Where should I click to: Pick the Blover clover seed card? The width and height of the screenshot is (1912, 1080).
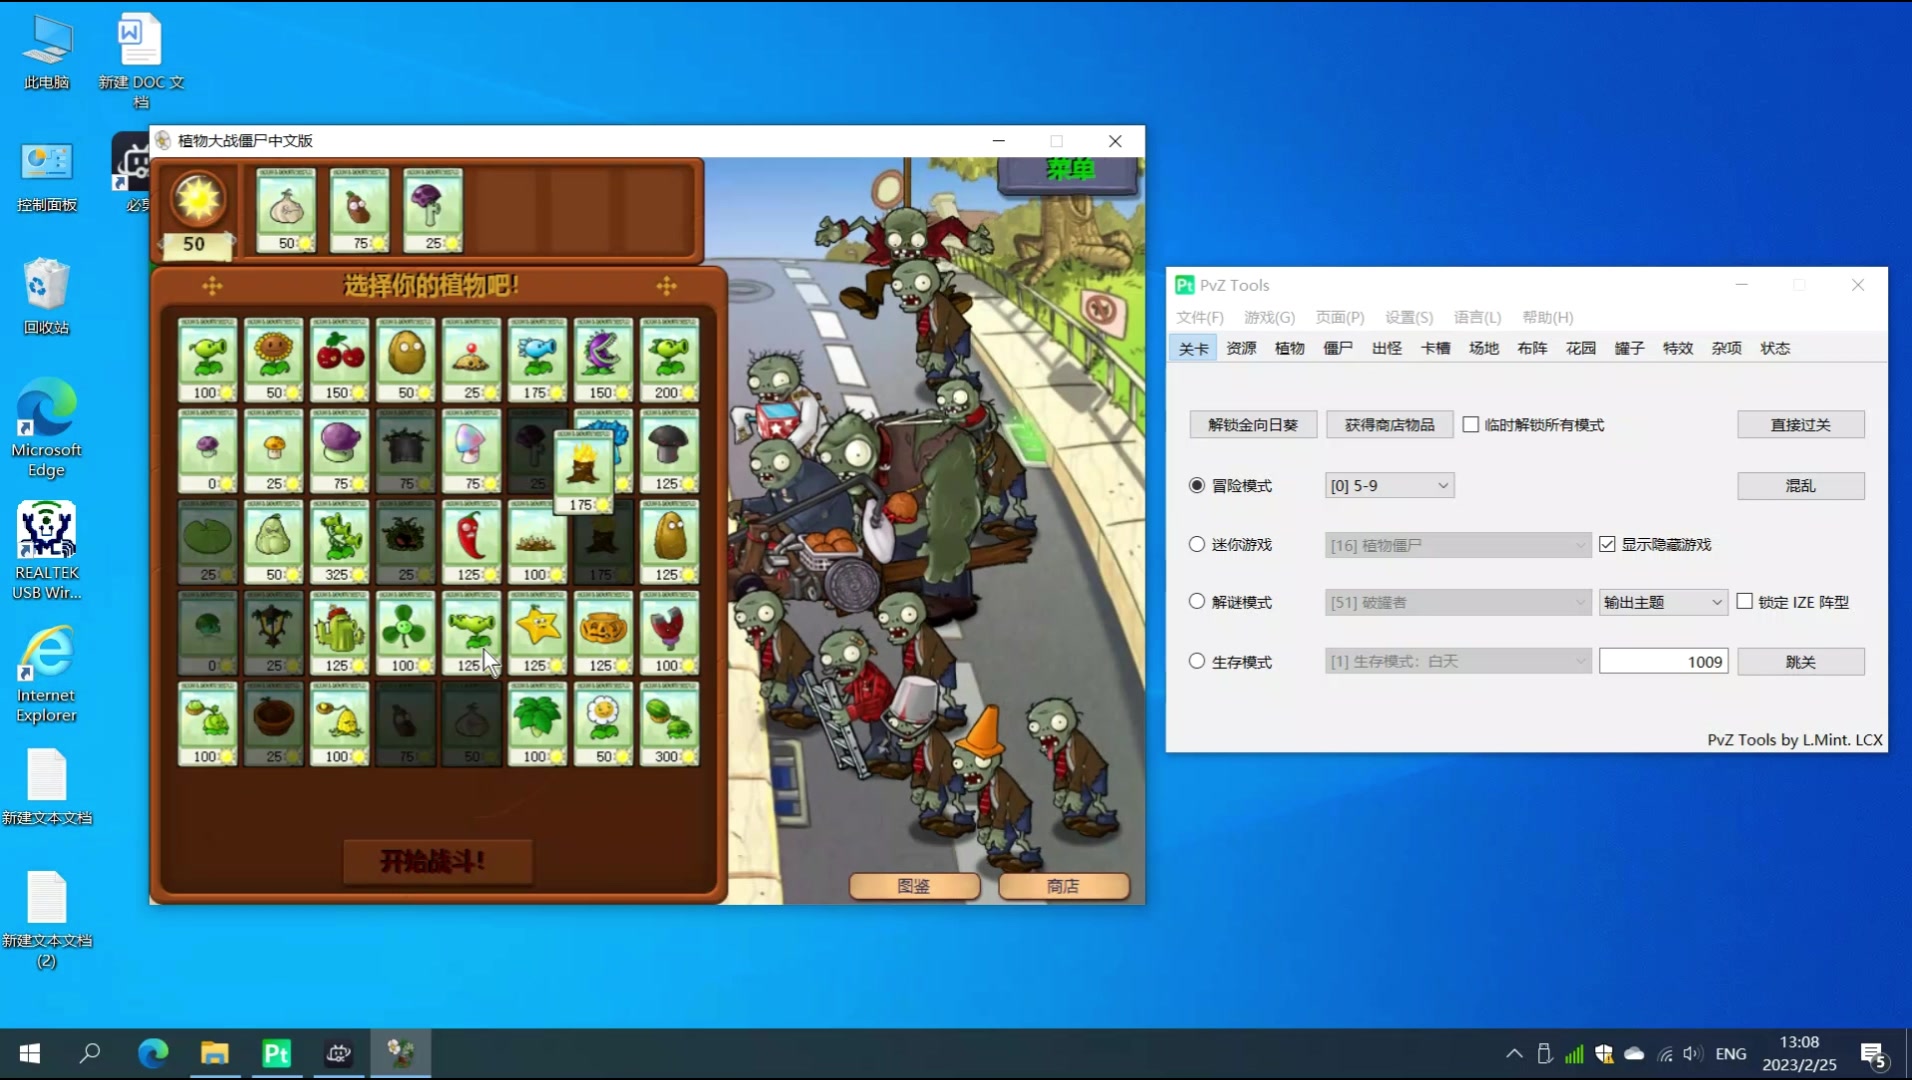405,633
